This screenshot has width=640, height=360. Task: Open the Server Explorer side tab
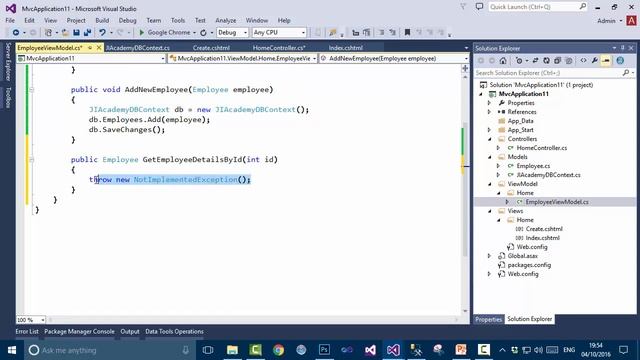coord(7,62)
